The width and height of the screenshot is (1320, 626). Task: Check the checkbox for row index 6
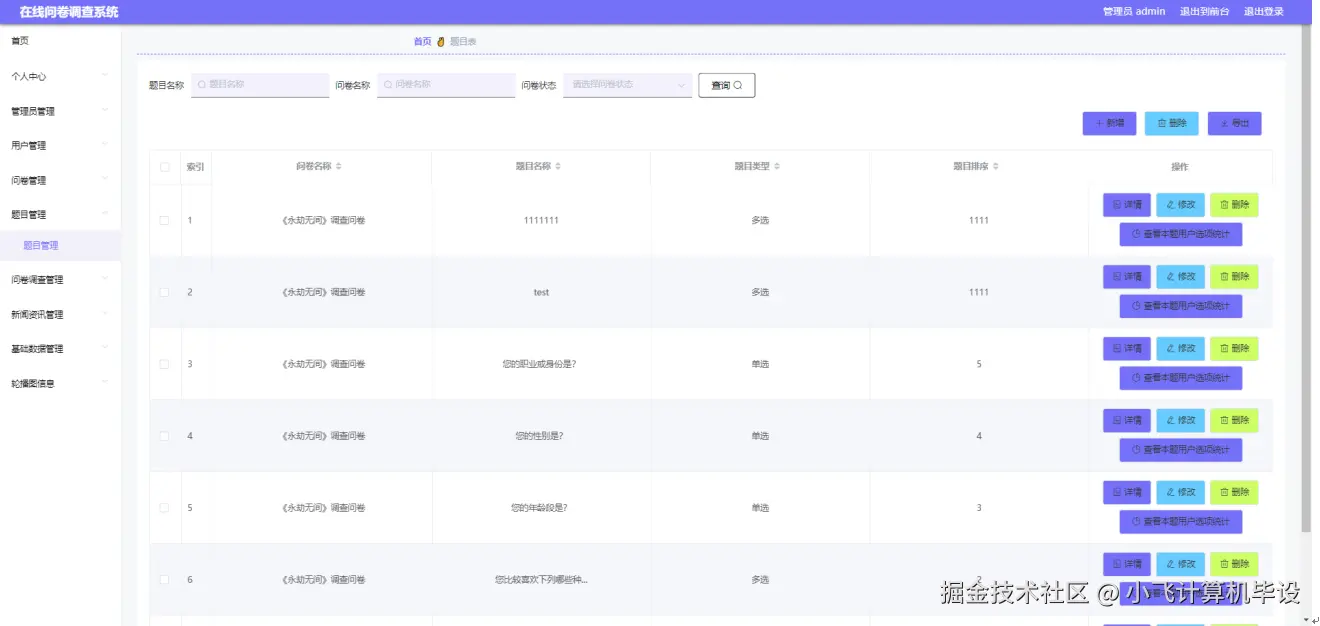tap(165, 580)
